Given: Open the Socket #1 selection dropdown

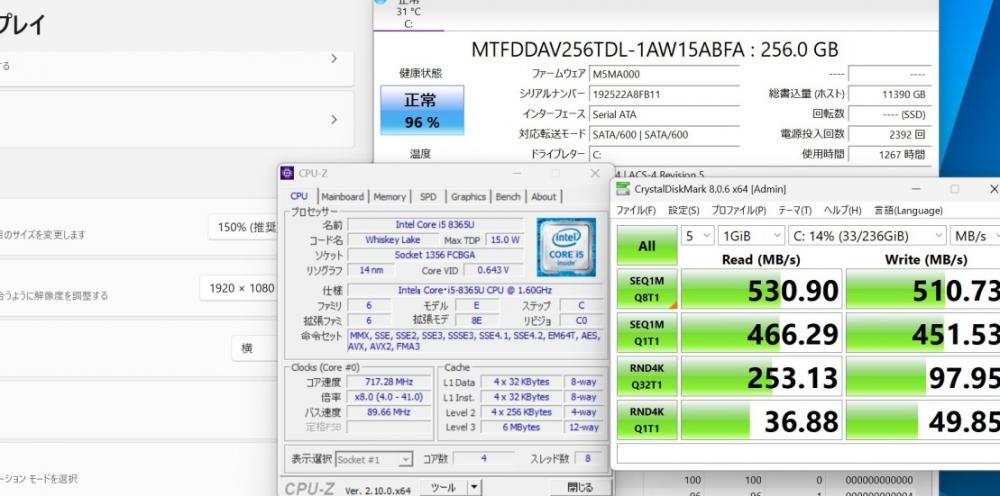Looking at the screenshot, I should [x=374, y=459].
